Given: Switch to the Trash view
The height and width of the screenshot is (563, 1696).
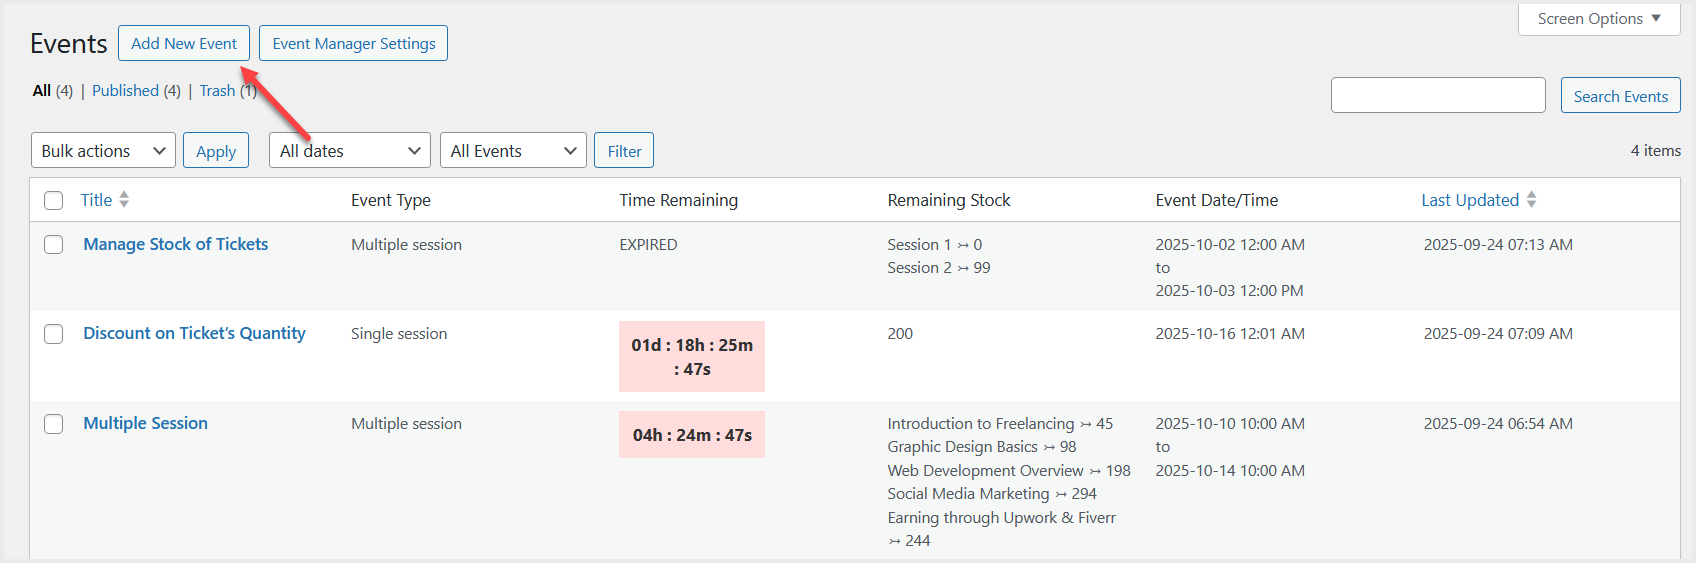Looking at the screenshot, I should [217, 91].
